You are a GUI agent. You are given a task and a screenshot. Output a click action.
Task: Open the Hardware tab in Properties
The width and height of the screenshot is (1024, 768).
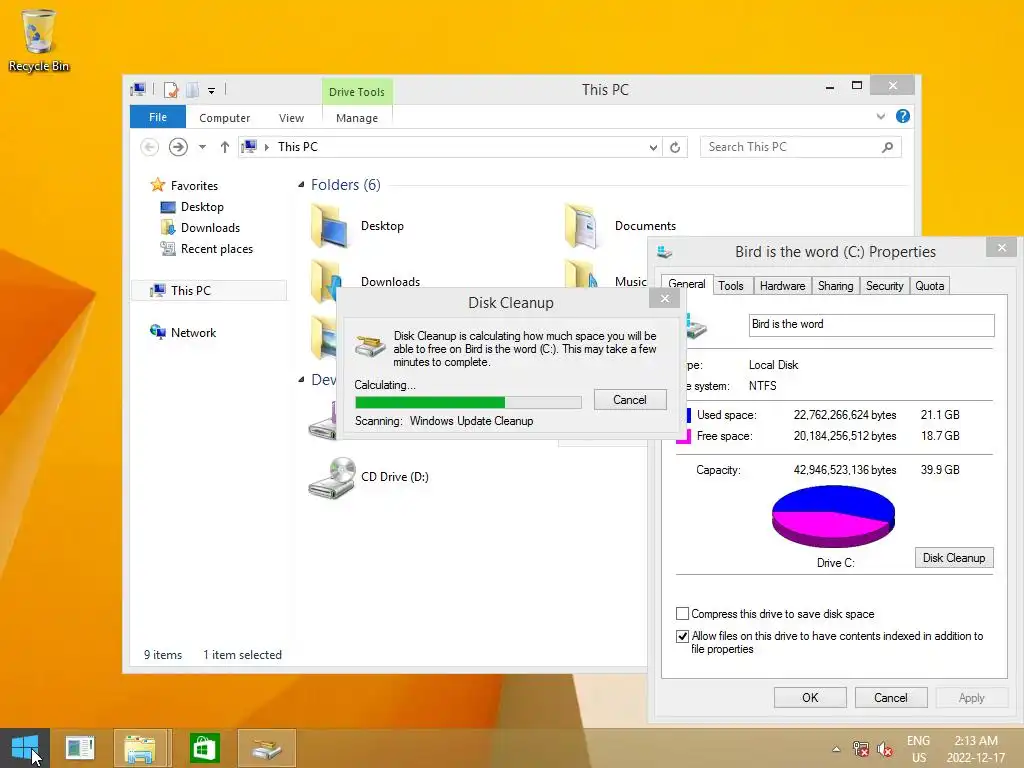coord(782,286)
